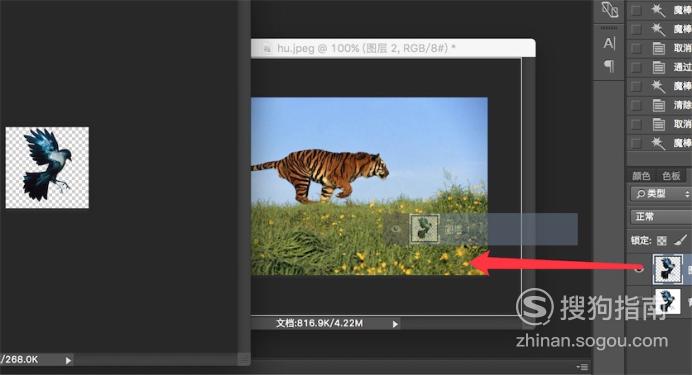Open the Paragraph panel icon (¶)

tap(609, 66)
